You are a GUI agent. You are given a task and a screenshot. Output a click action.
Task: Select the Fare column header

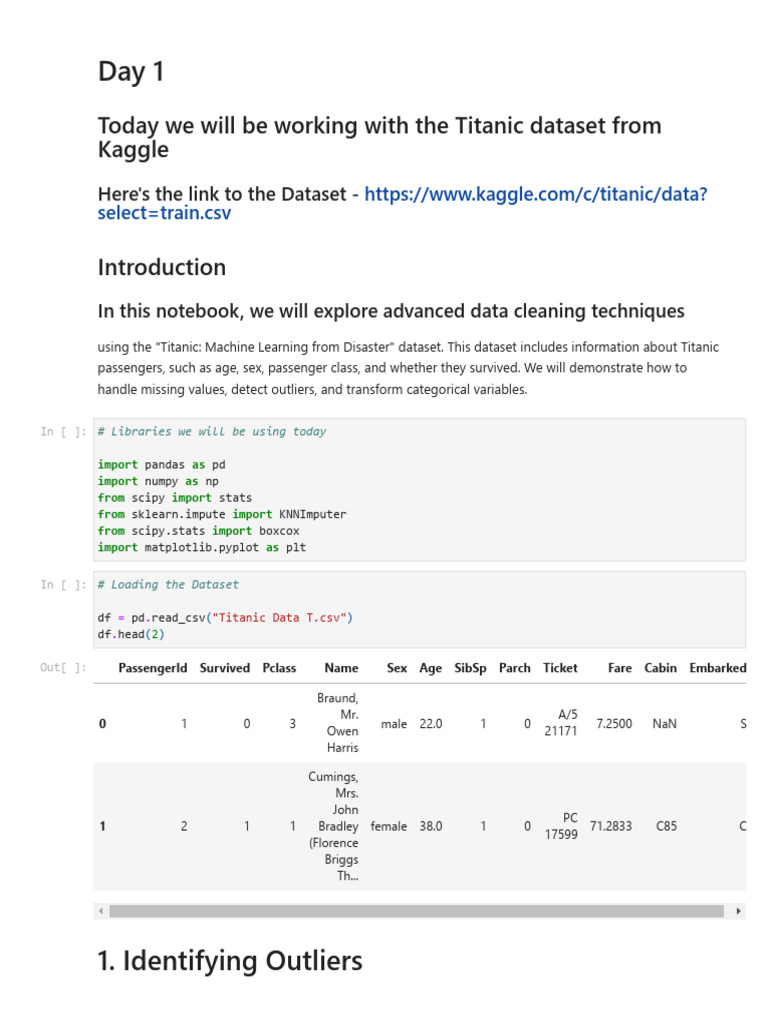coord(620,668)
